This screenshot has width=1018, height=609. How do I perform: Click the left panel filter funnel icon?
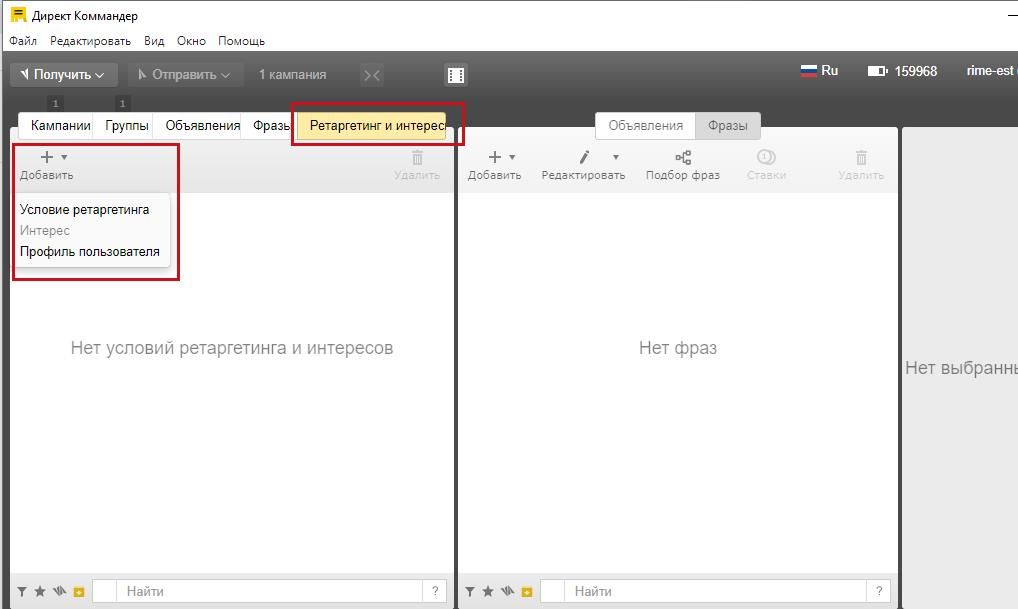[22, 591]
